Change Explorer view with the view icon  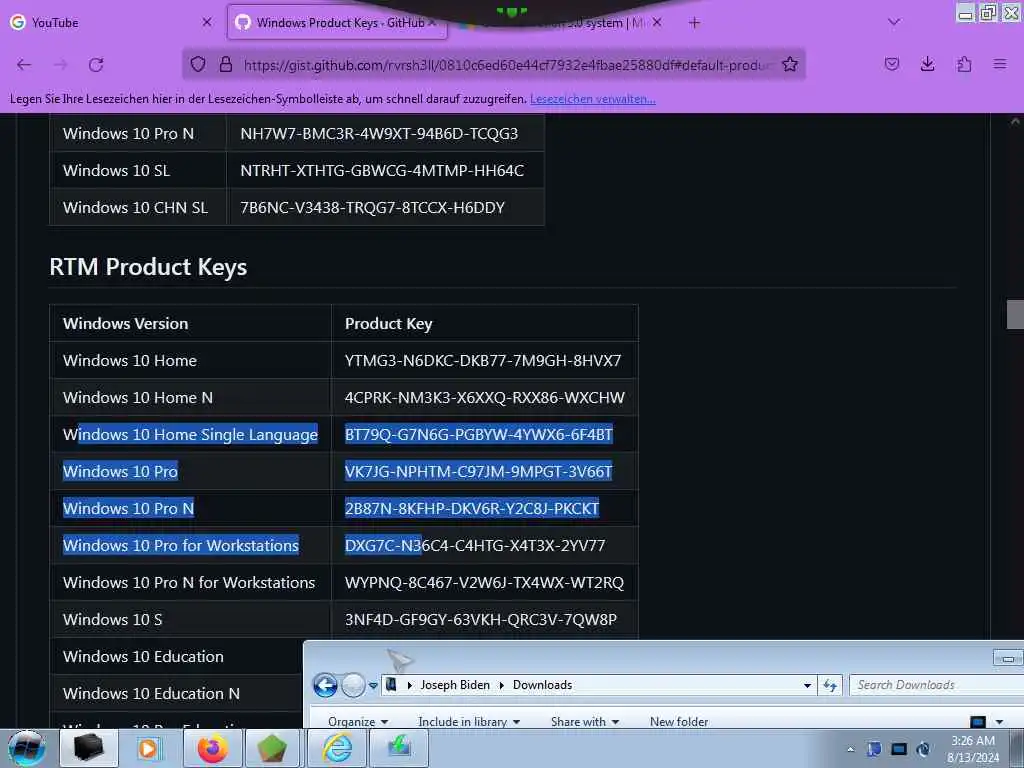[x=978, y=721]
